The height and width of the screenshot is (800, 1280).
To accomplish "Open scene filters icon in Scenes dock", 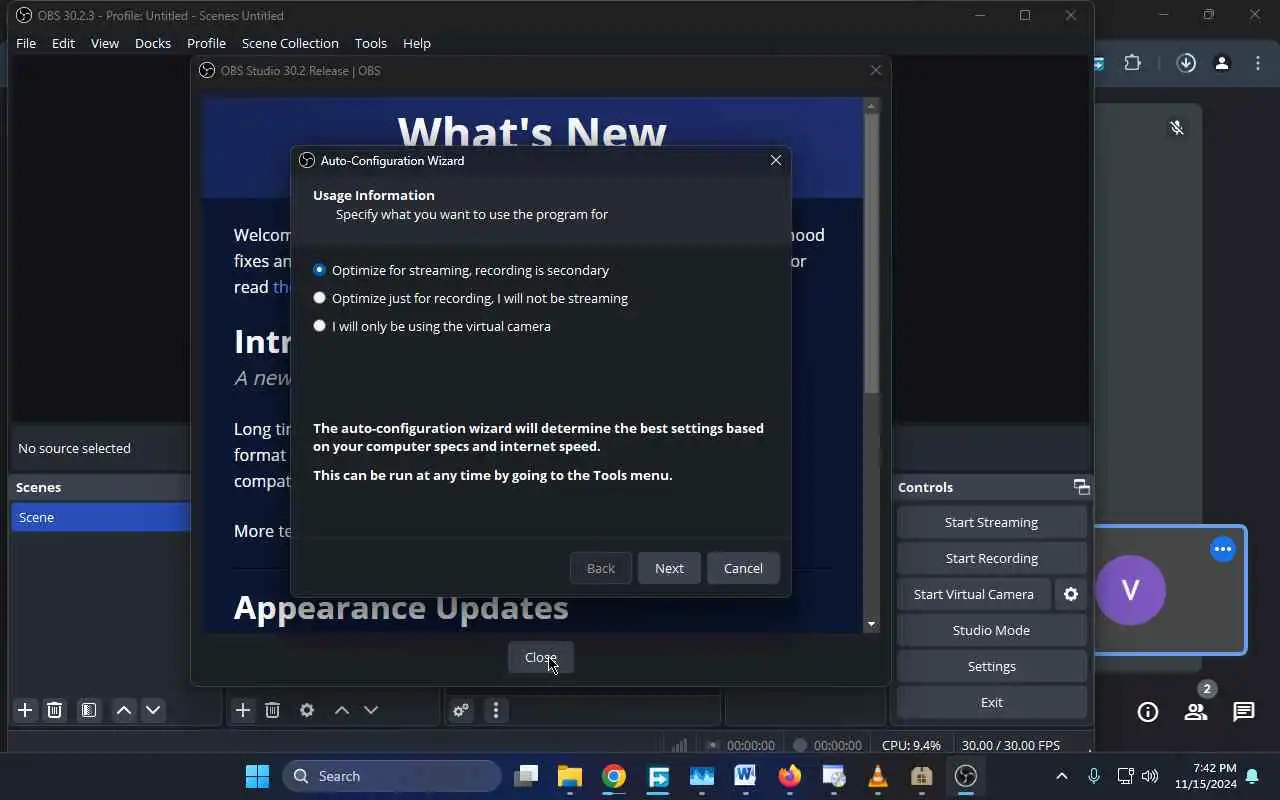I will (x=89, y=710).
